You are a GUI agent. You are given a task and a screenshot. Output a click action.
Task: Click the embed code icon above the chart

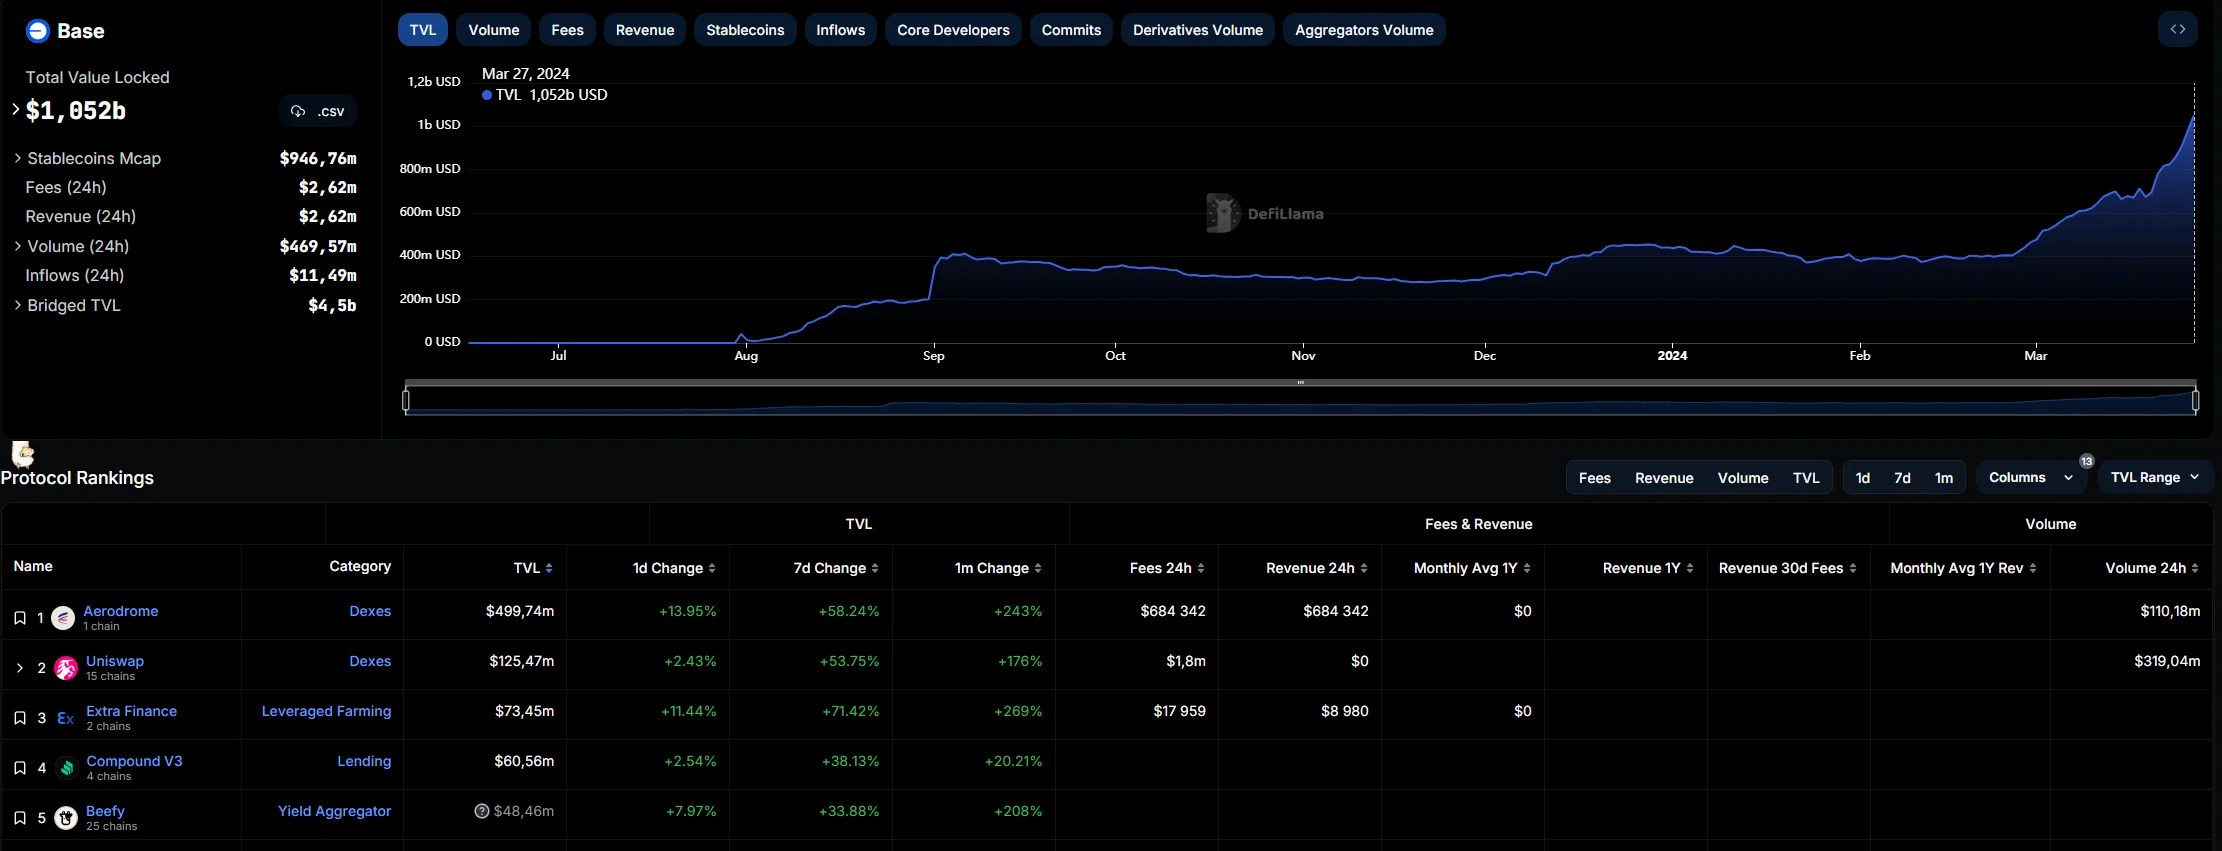[x=2177, y=30]
